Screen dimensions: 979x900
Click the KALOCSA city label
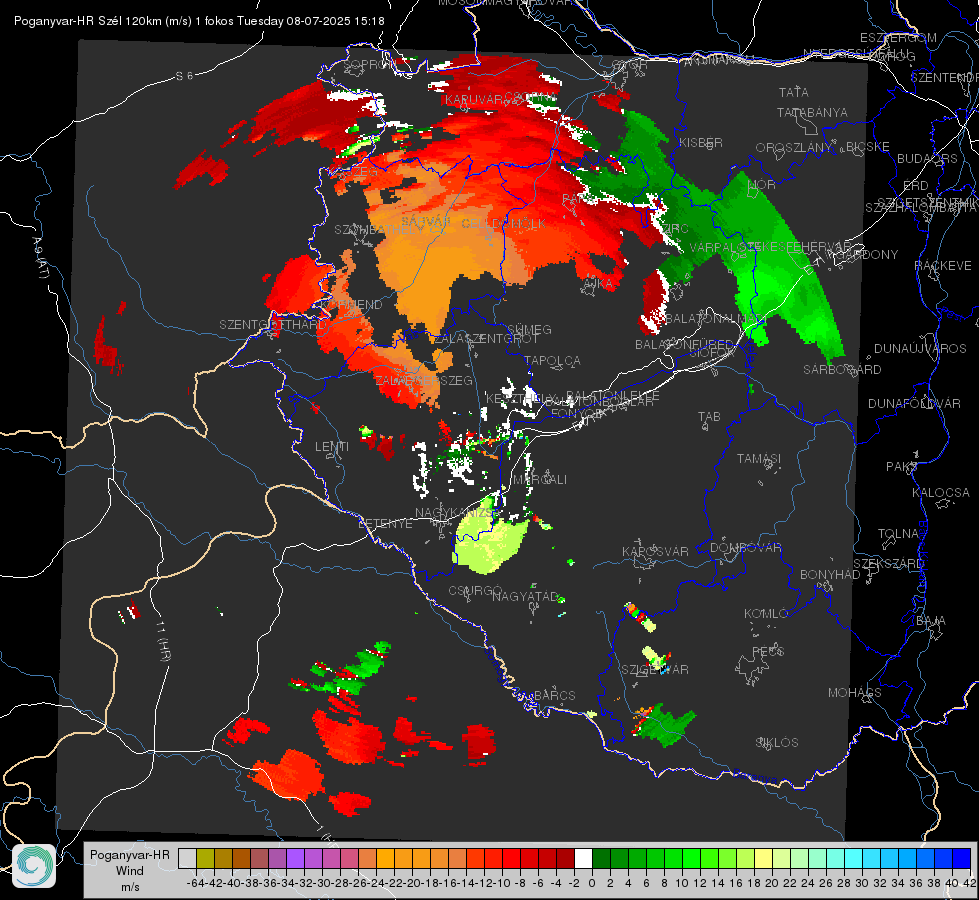point(941,492)
